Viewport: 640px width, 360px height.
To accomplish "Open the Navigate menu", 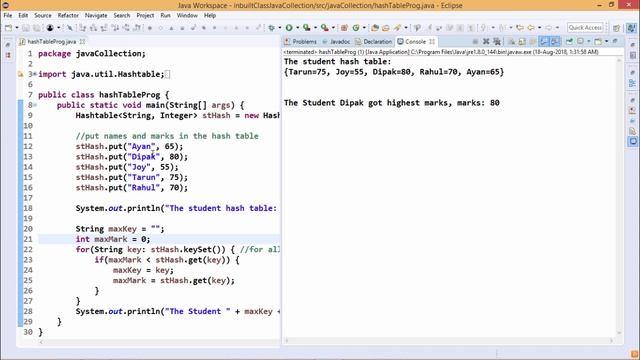I will coord(96,16).
